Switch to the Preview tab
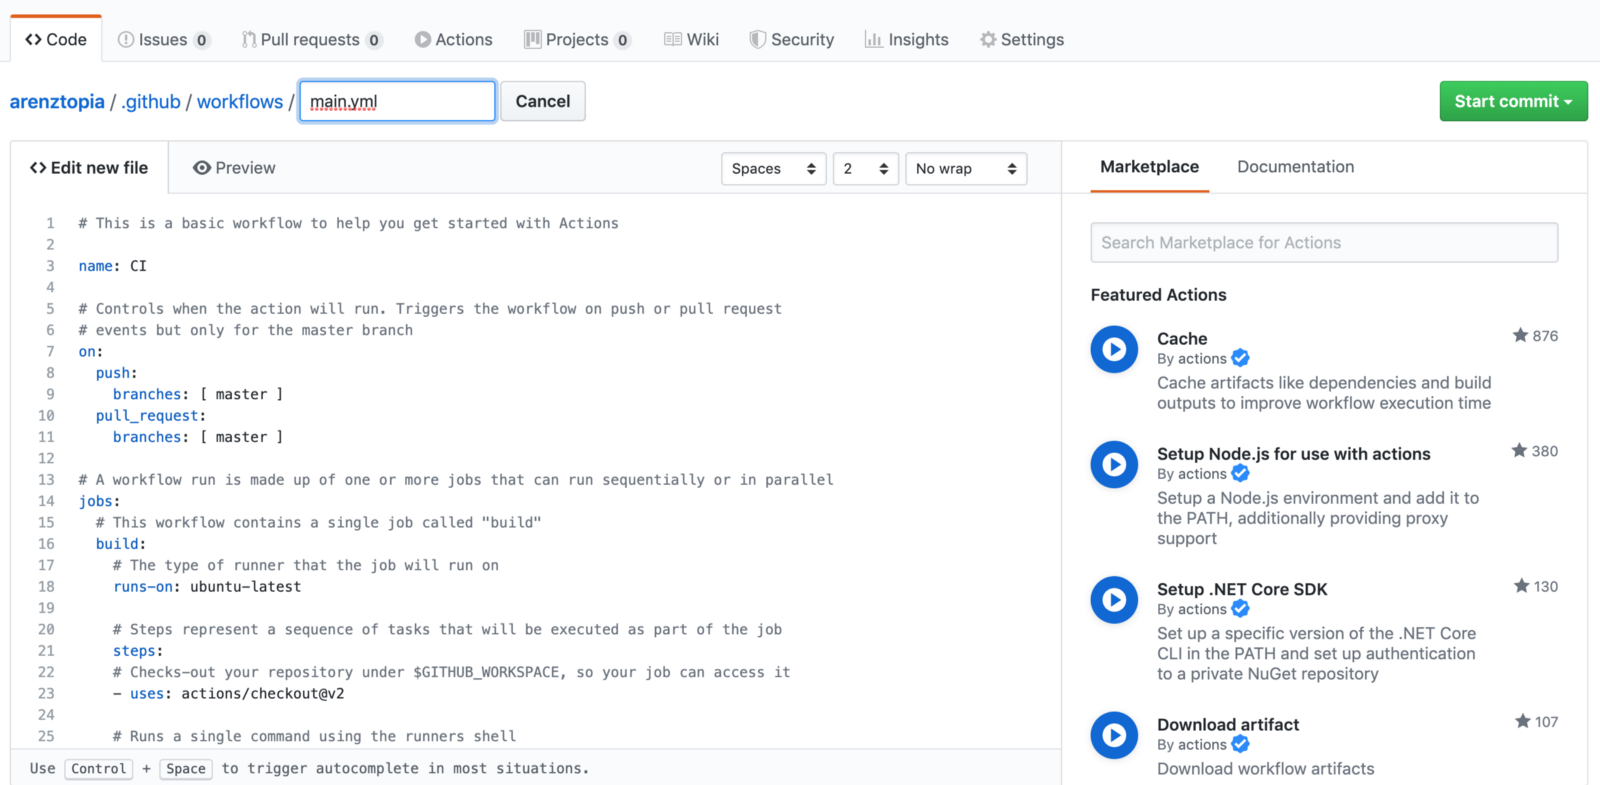The height and width of the screenshot is (785, 1600). point(234,168)
